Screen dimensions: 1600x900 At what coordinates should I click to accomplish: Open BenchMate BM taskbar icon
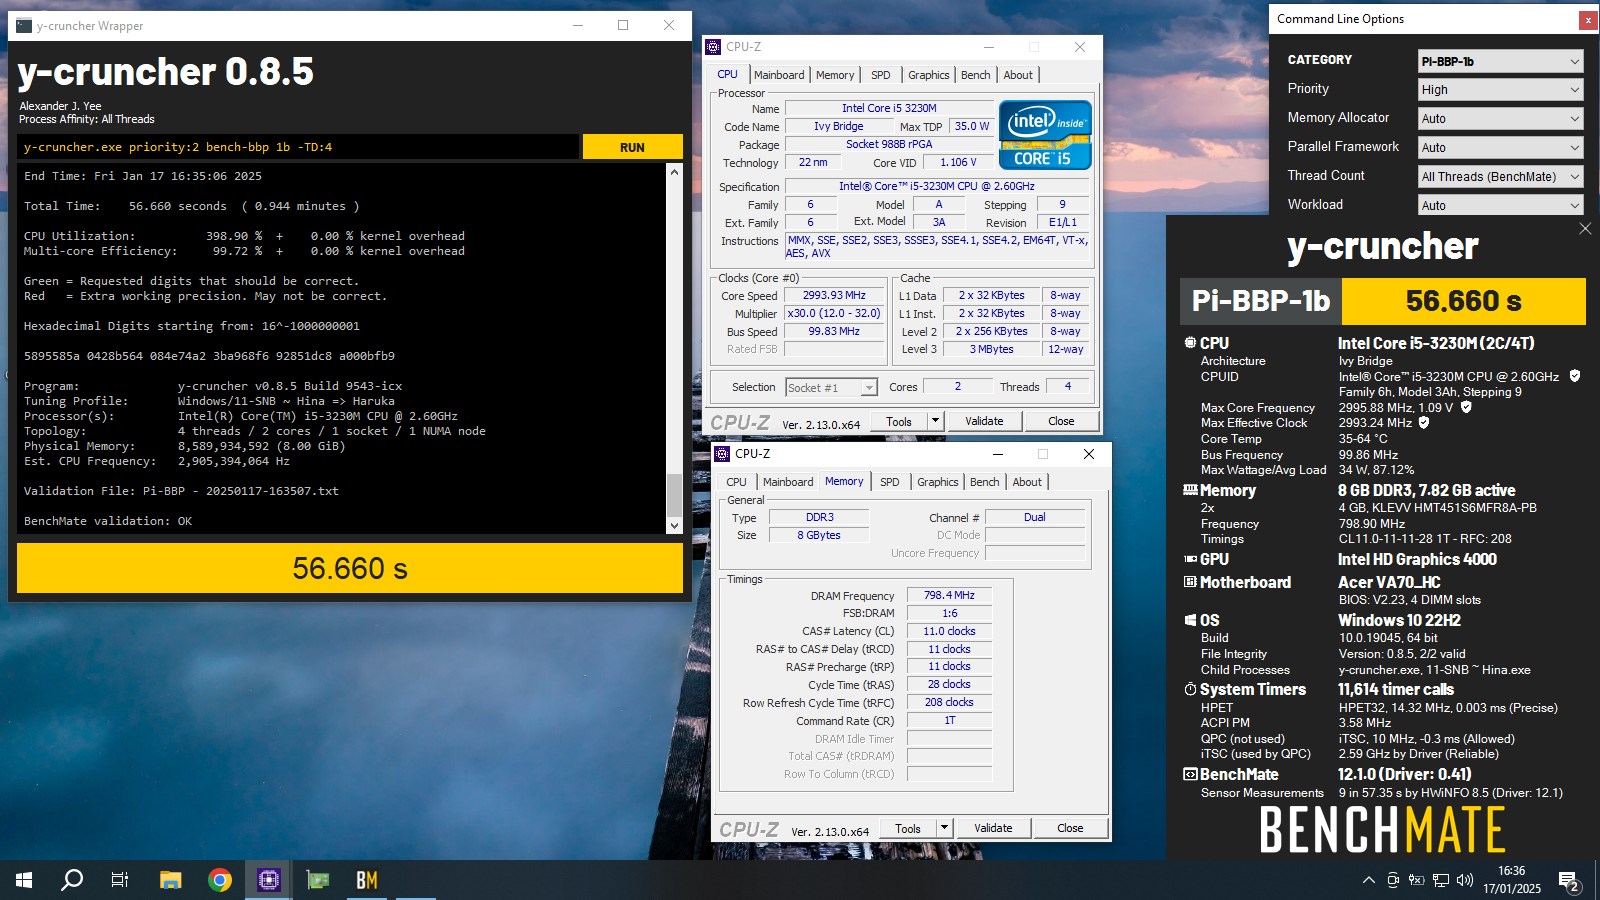coord(367,880)
